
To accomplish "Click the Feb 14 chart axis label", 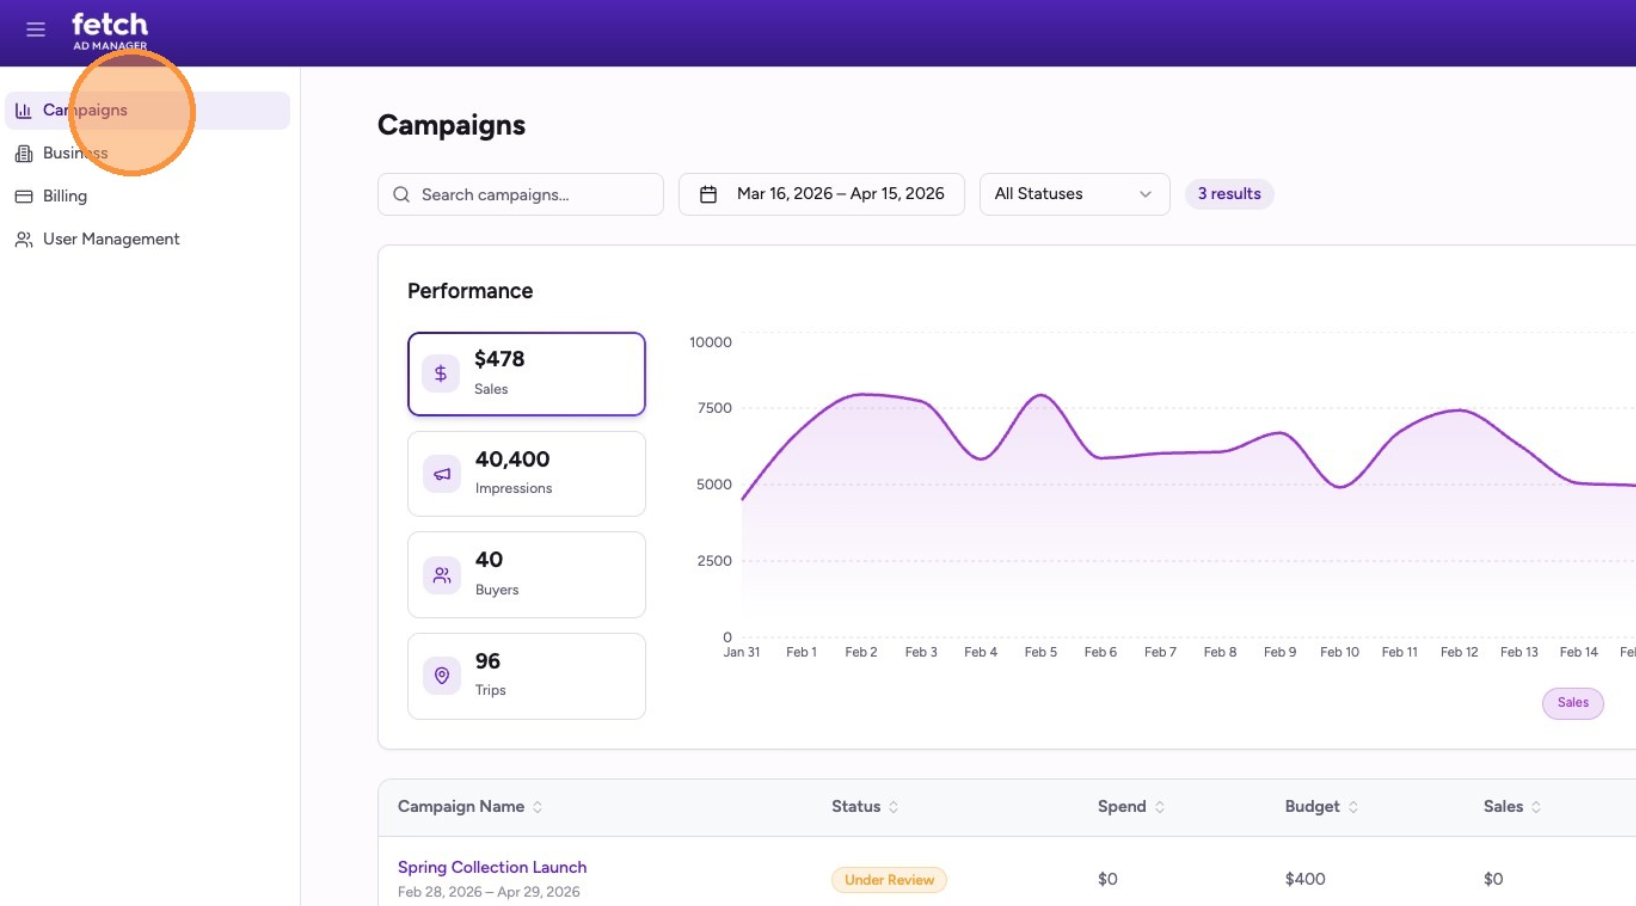I will [x=1579, y=652].
